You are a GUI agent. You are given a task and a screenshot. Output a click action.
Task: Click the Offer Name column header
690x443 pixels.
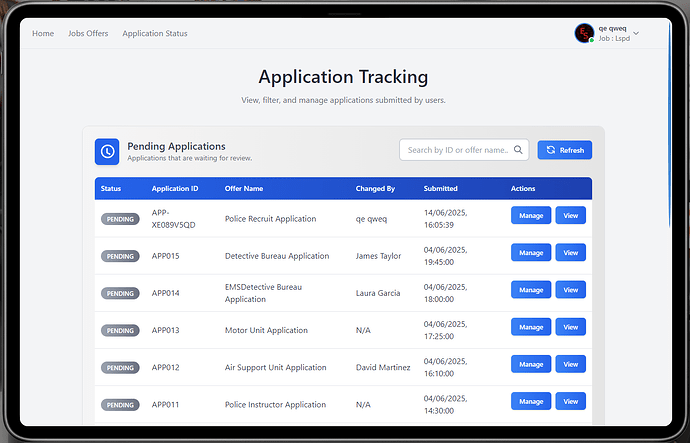[x=244, y=188]
